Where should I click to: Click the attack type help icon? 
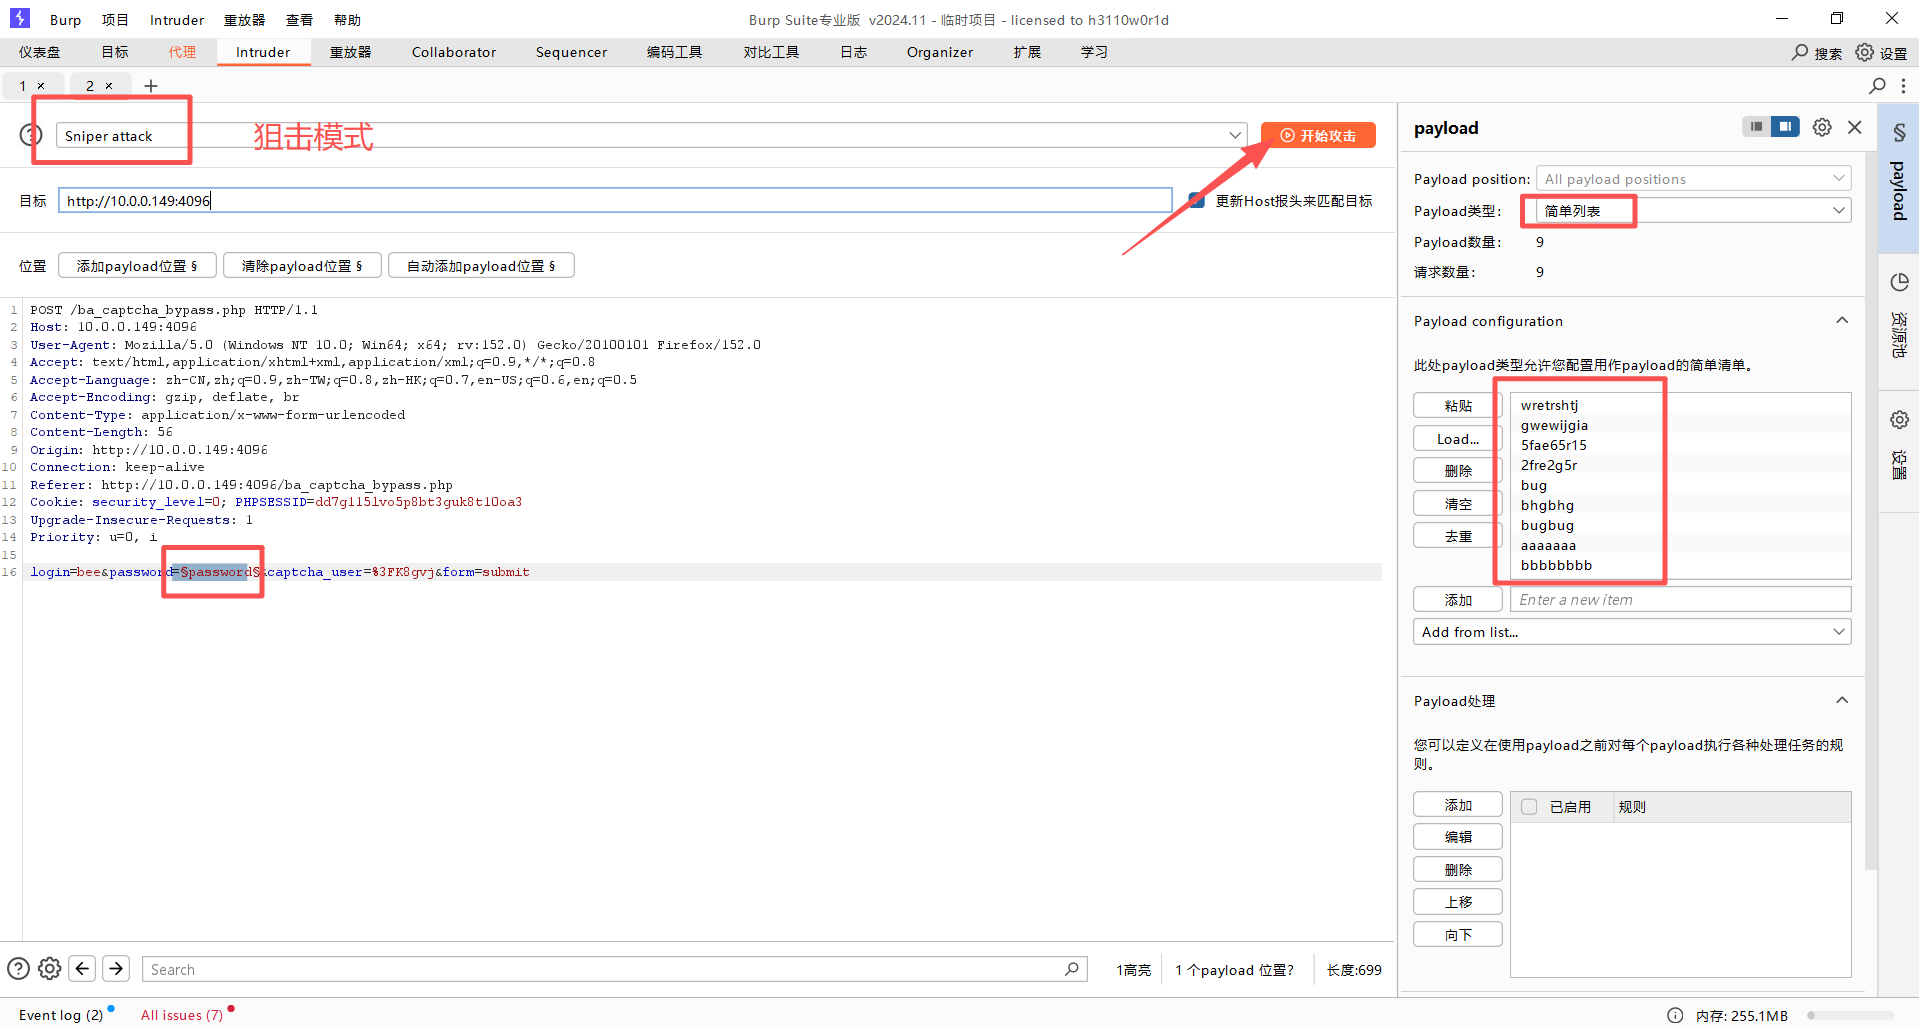(x=31, y=135)
